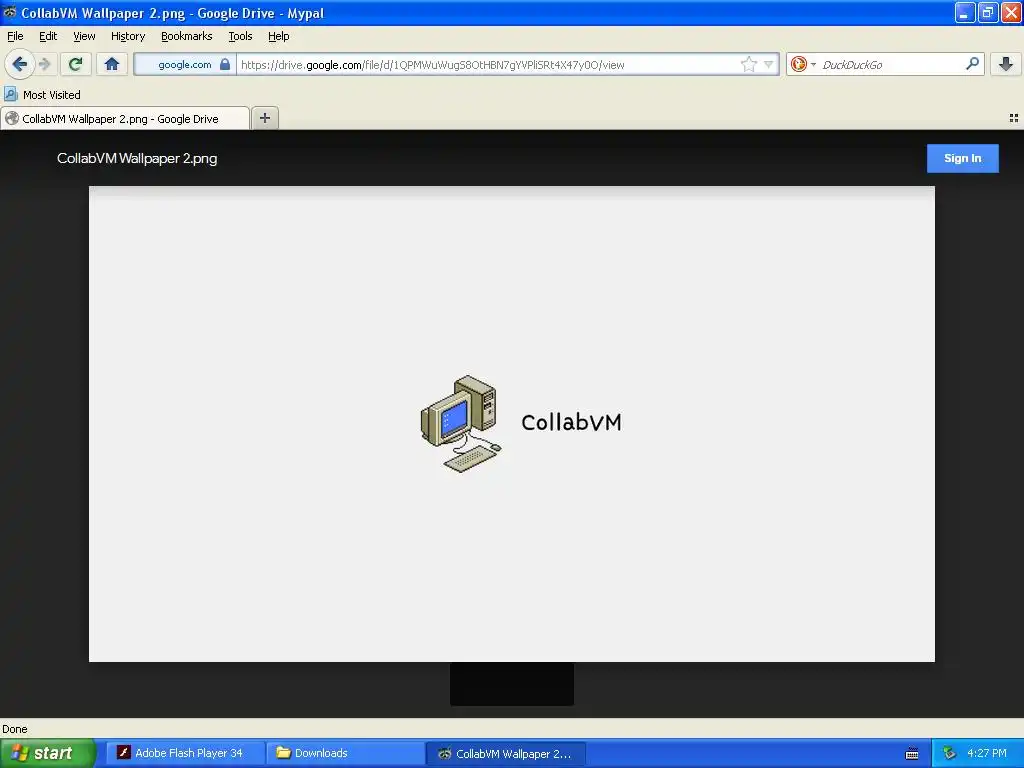The image size is (1024, 768).
Task: Click the CollabVM Wallpaper 2.png file title
Action: (x=137, y=158)
